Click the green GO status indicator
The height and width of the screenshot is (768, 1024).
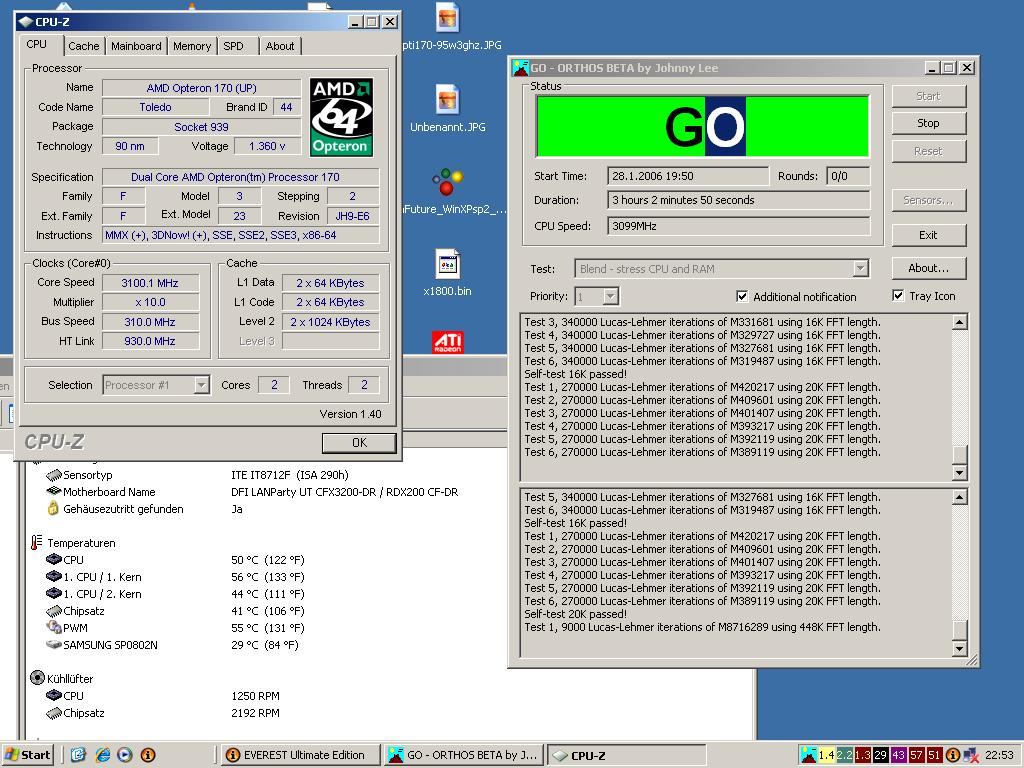[703, 126]
